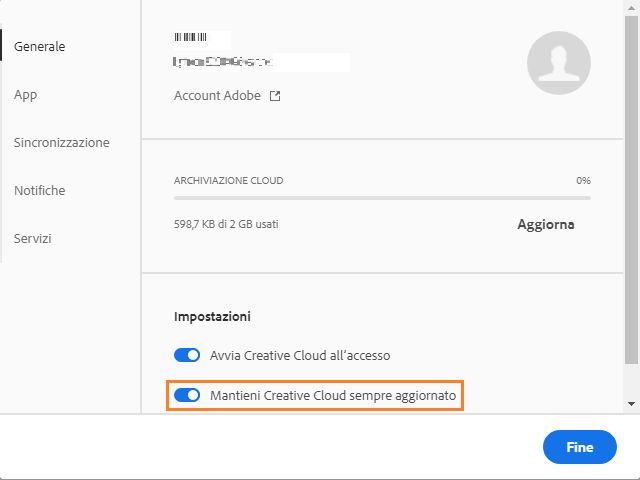640x480 pixels.
Task: Go to the Servizi tab
Action: coord(33,238)
